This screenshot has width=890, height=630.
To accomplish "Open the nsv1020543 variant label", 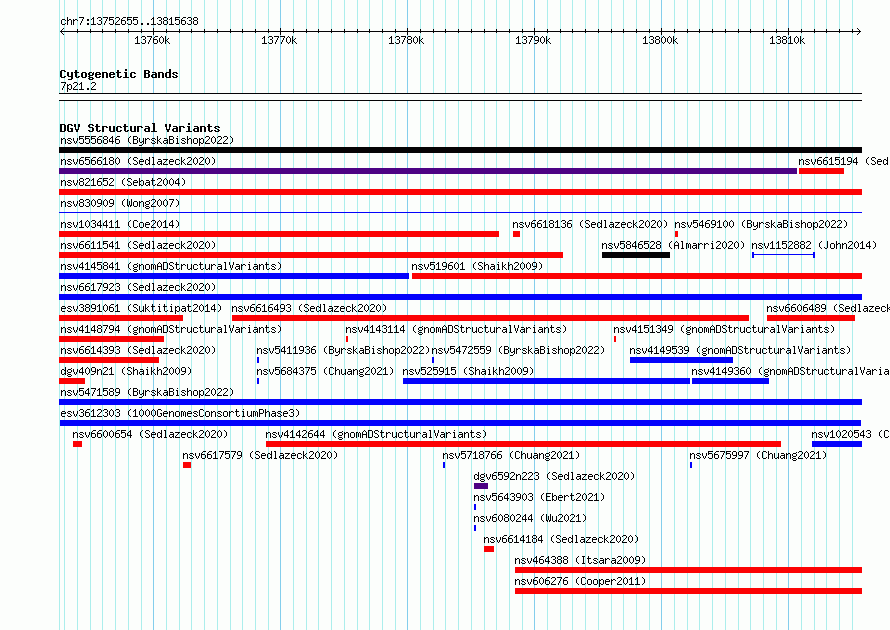I will [850, 434].
